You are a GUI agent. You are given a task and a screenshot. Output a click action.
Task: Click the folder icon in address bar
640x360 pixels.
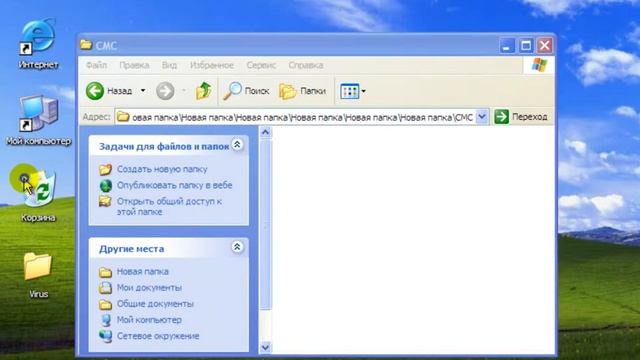click(x=123, y=117)
